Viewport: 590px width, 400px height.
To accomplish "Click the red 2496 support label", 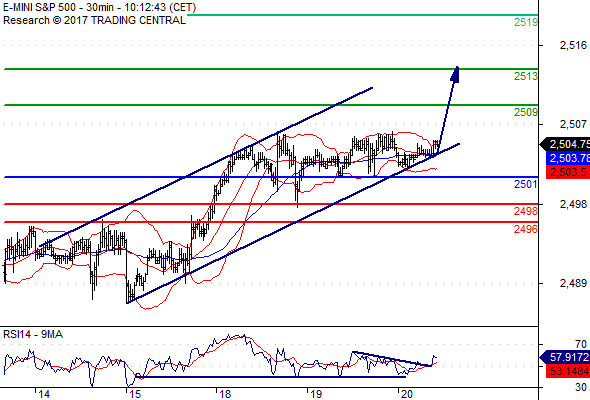I will [526, 229].
